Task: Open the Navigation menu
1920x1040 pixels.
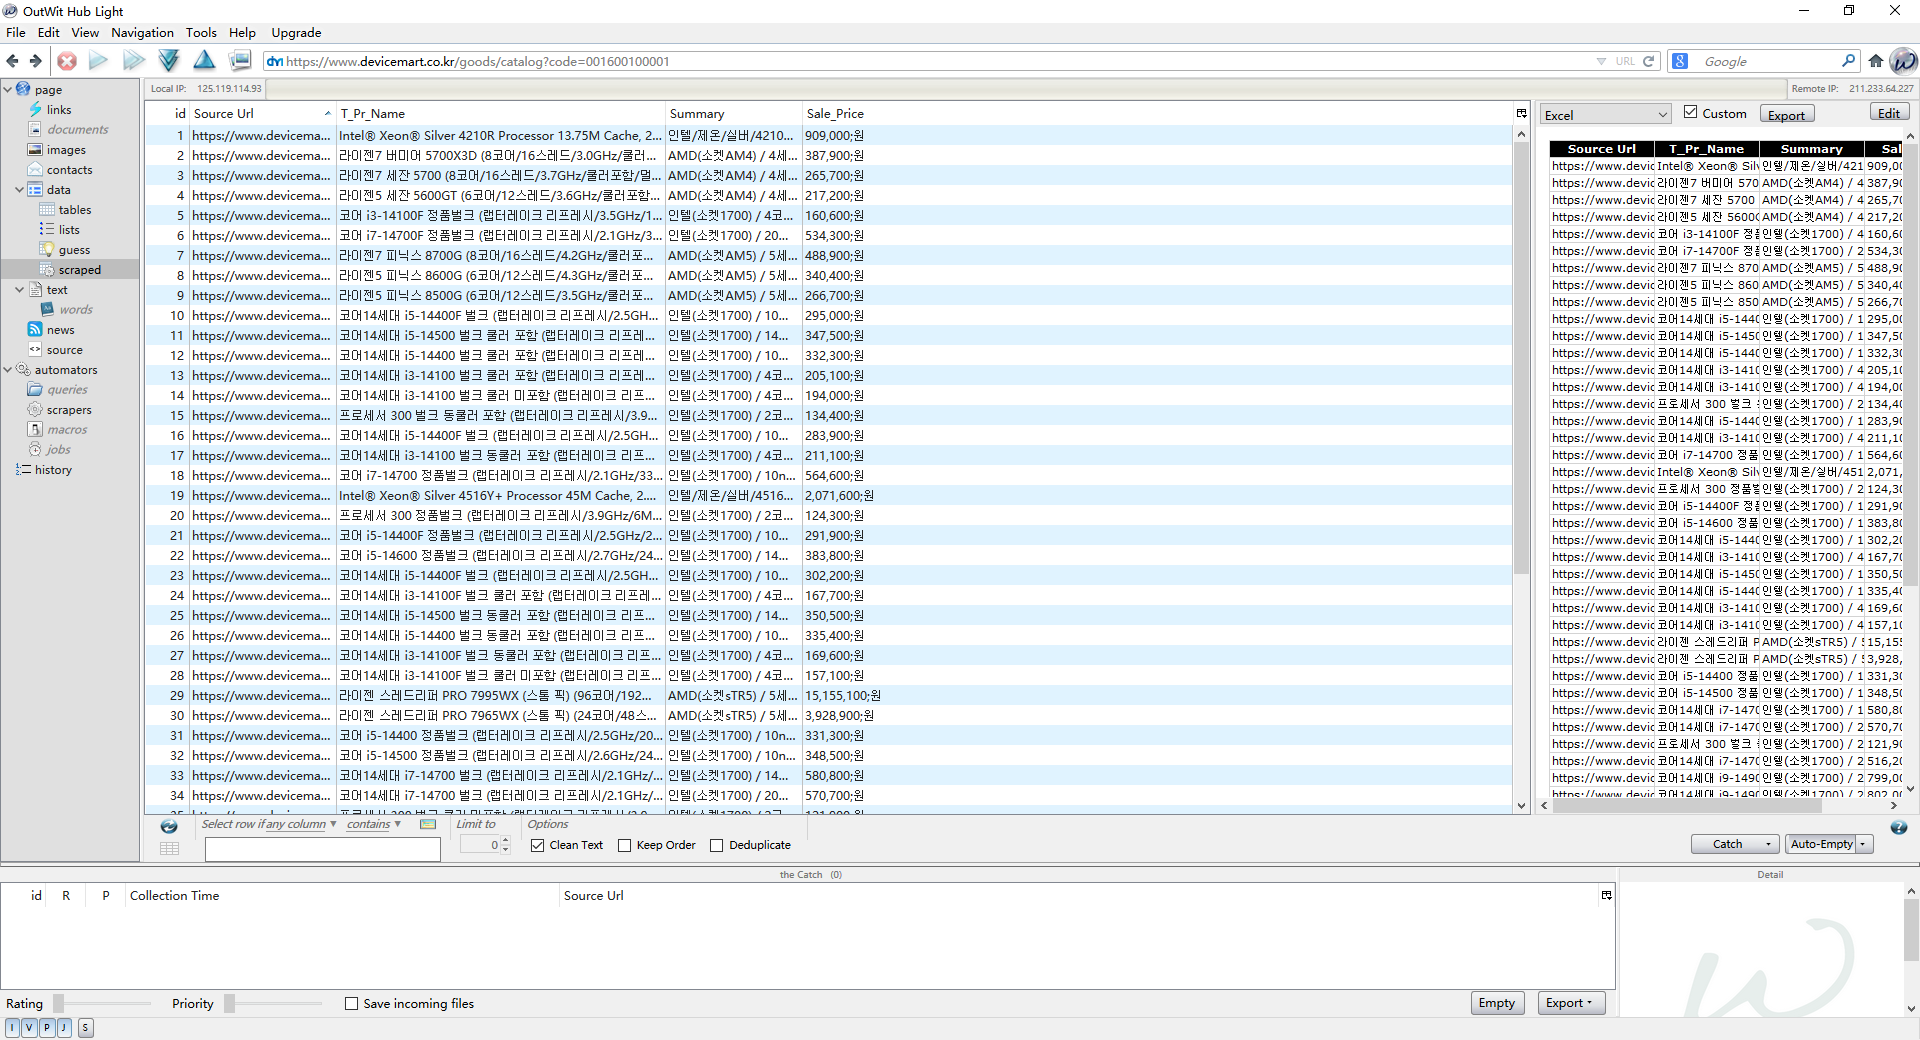Action: [x=142, y=32]
